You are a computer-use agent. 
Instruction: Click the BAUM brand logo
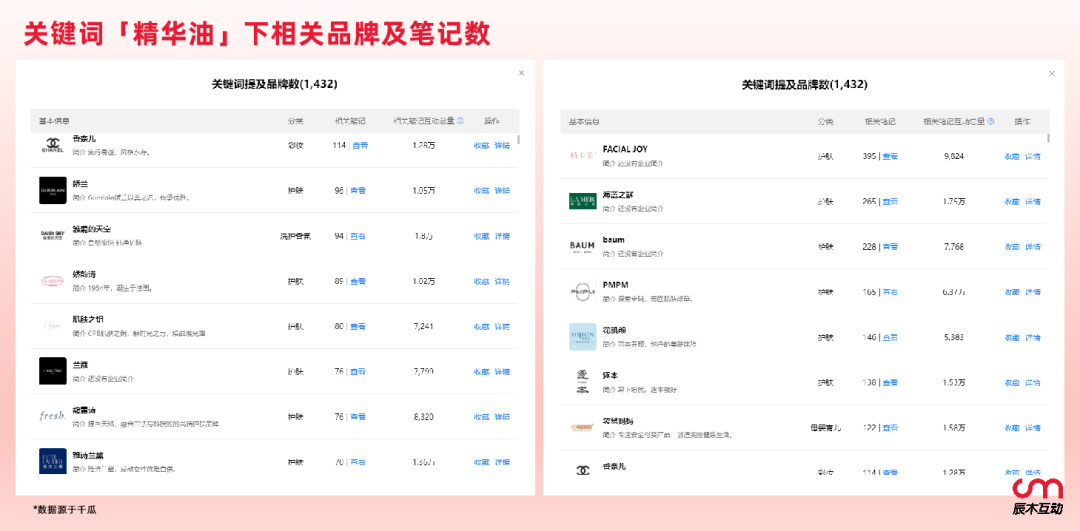click(x=583, y=247)
